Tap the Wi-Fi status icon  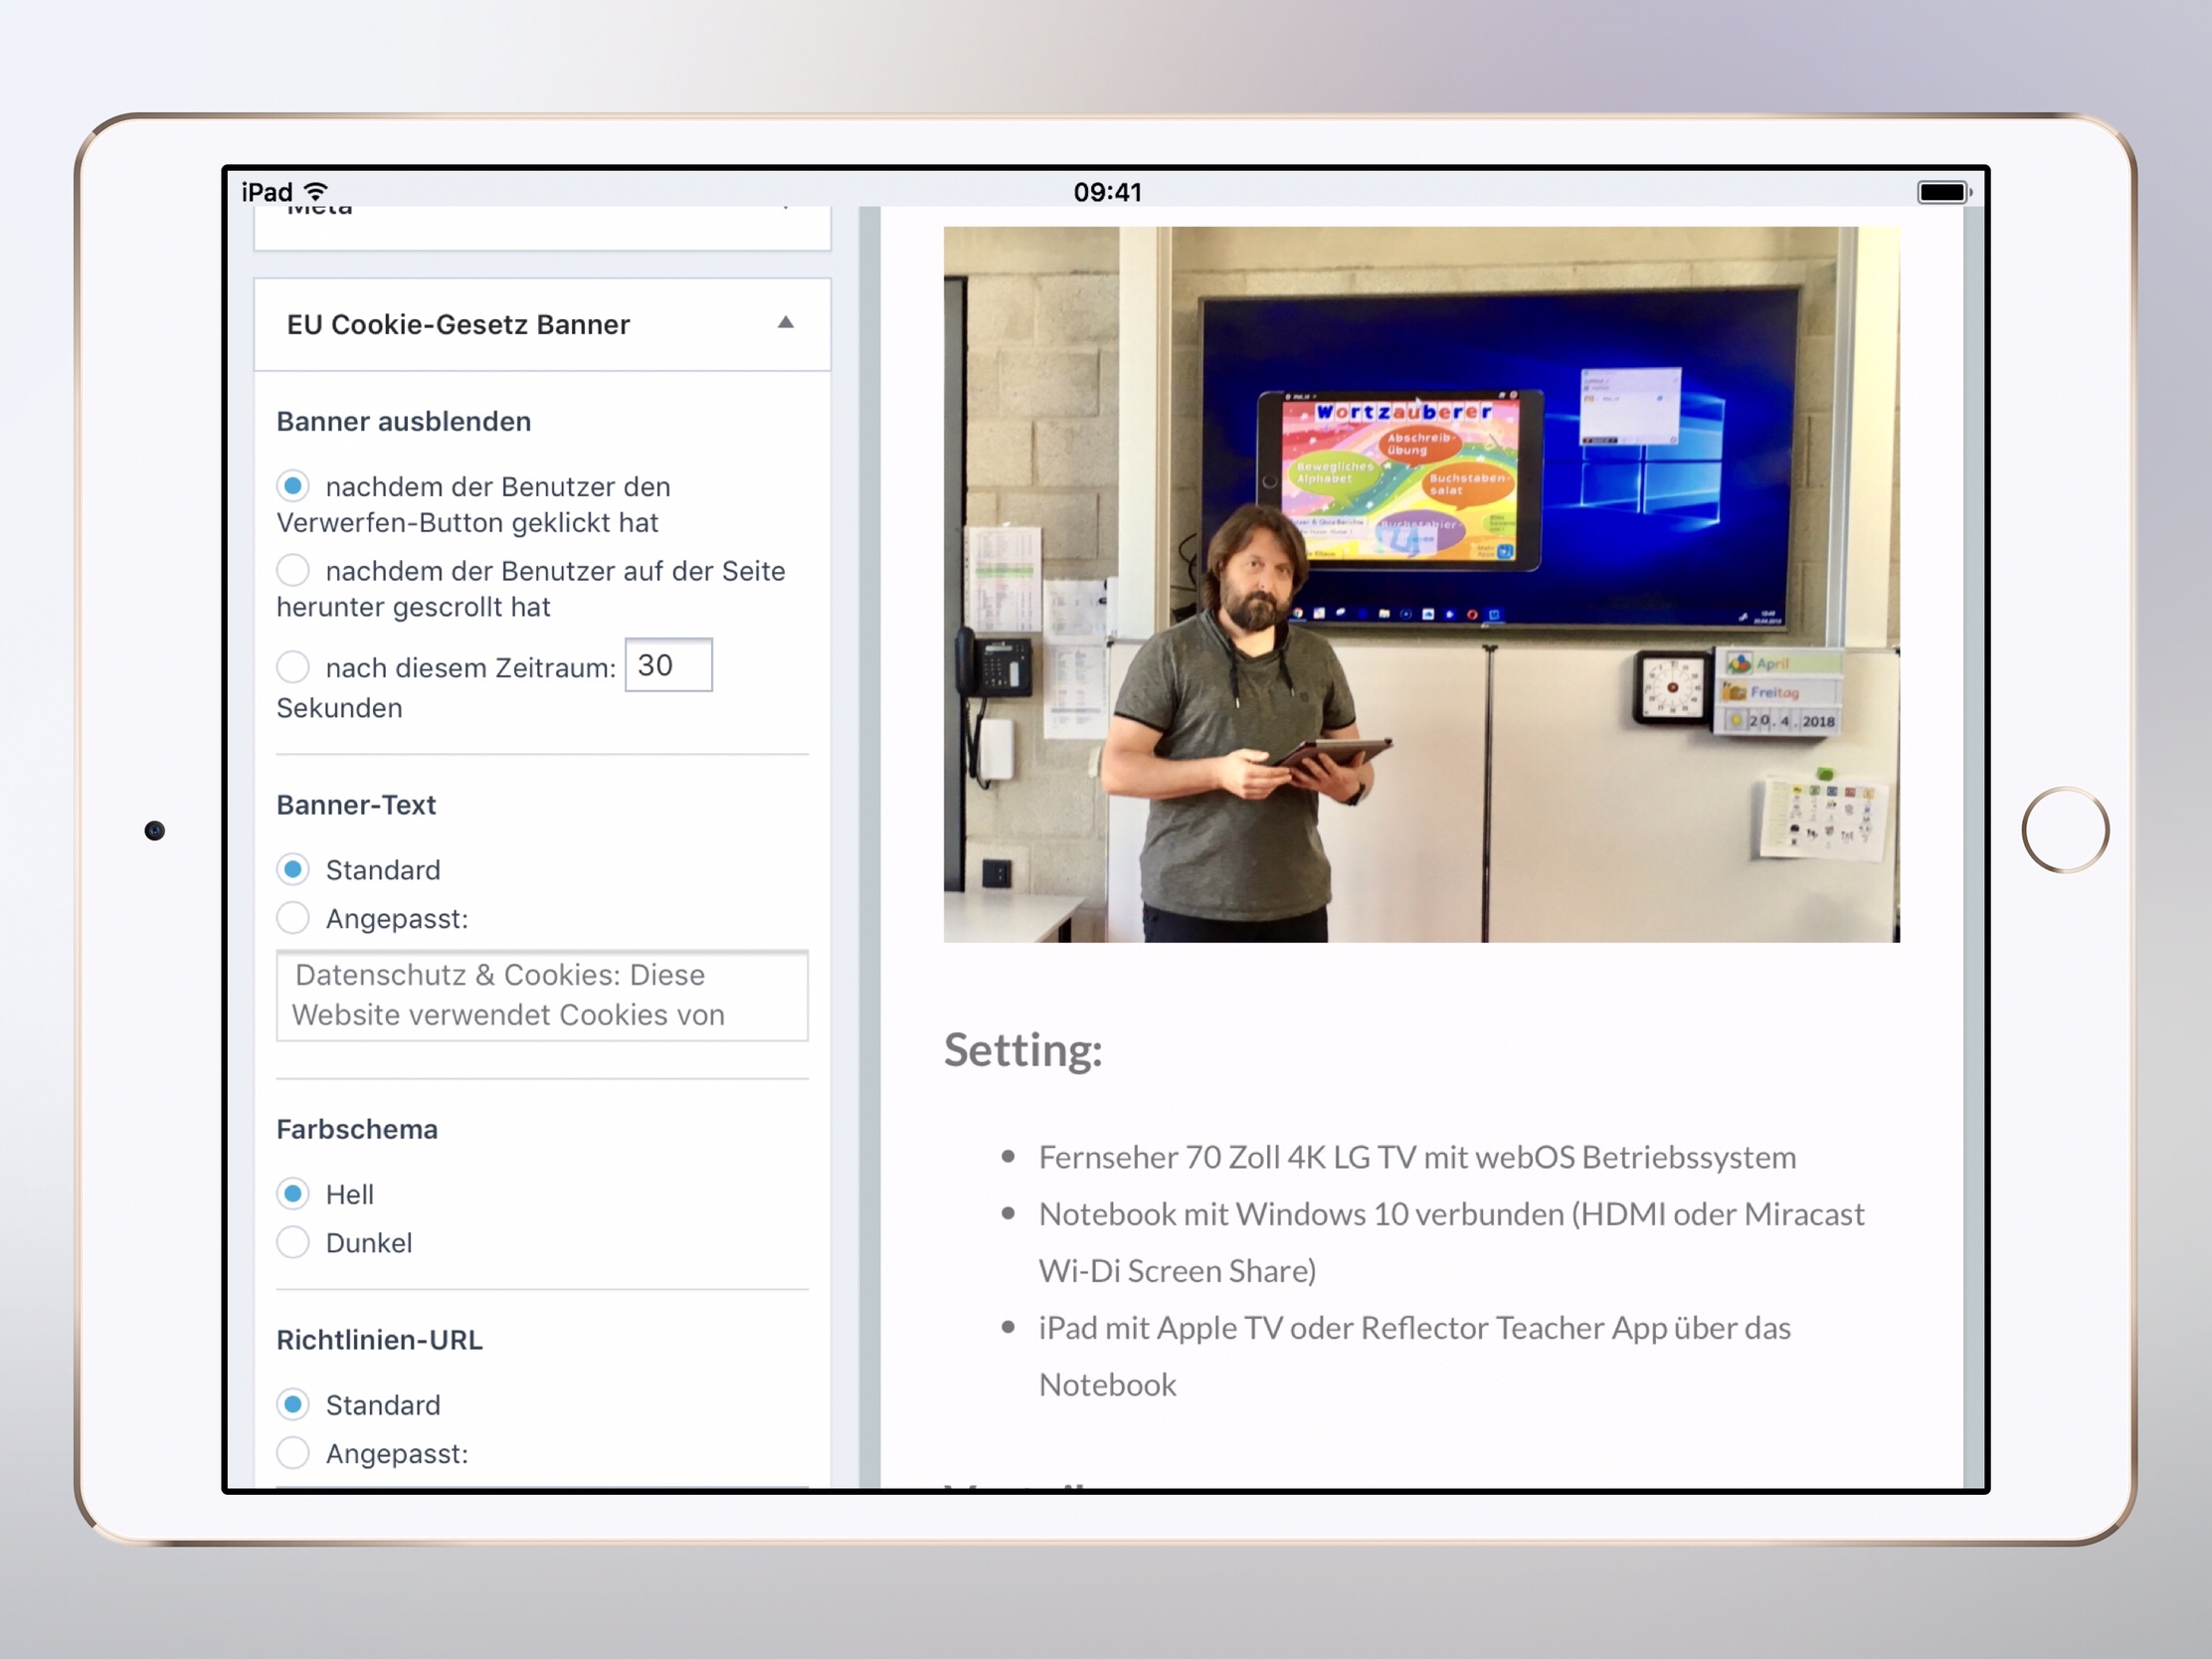[316, 191]
